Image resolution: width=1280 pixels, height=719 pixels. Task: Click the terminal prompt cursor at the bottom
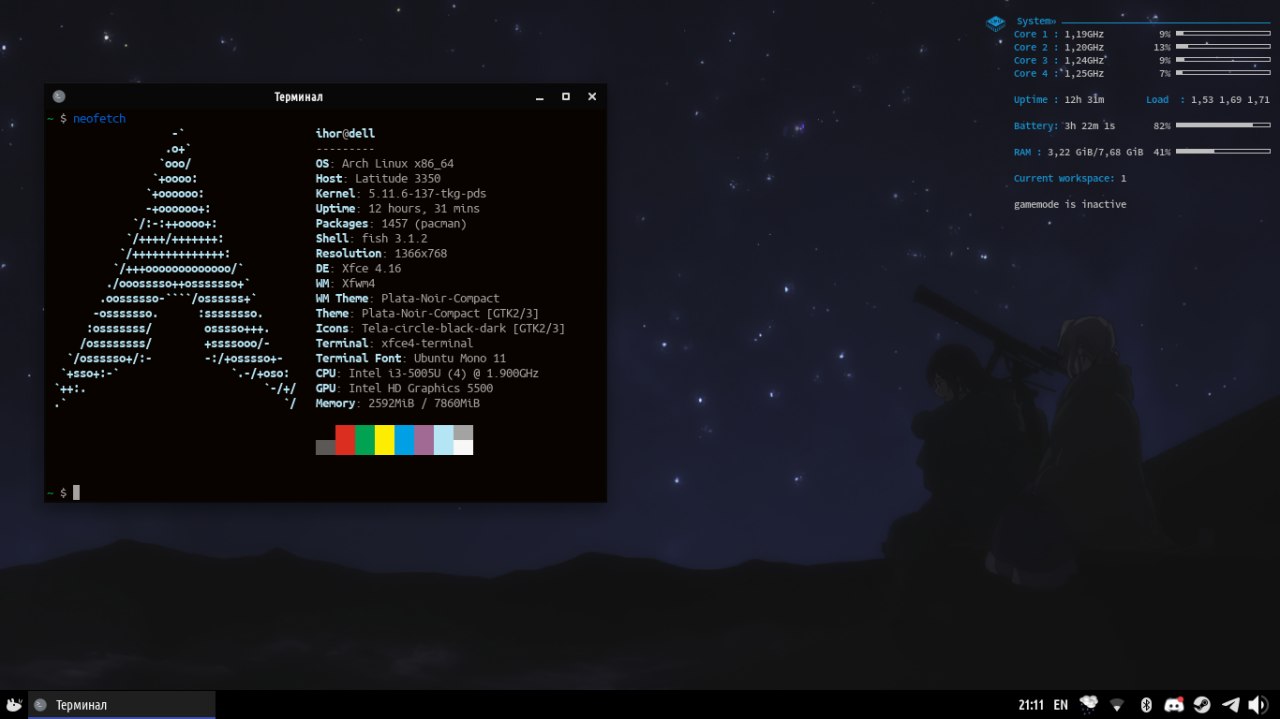tap(76, 492)
